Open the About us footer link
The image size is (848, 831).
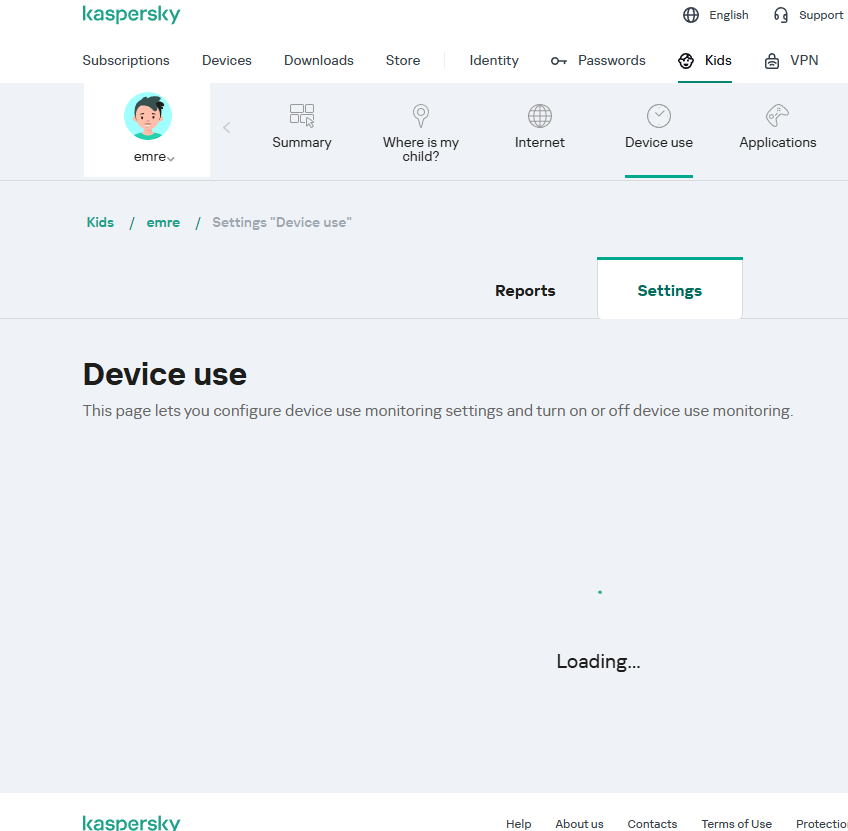(579, 824)
